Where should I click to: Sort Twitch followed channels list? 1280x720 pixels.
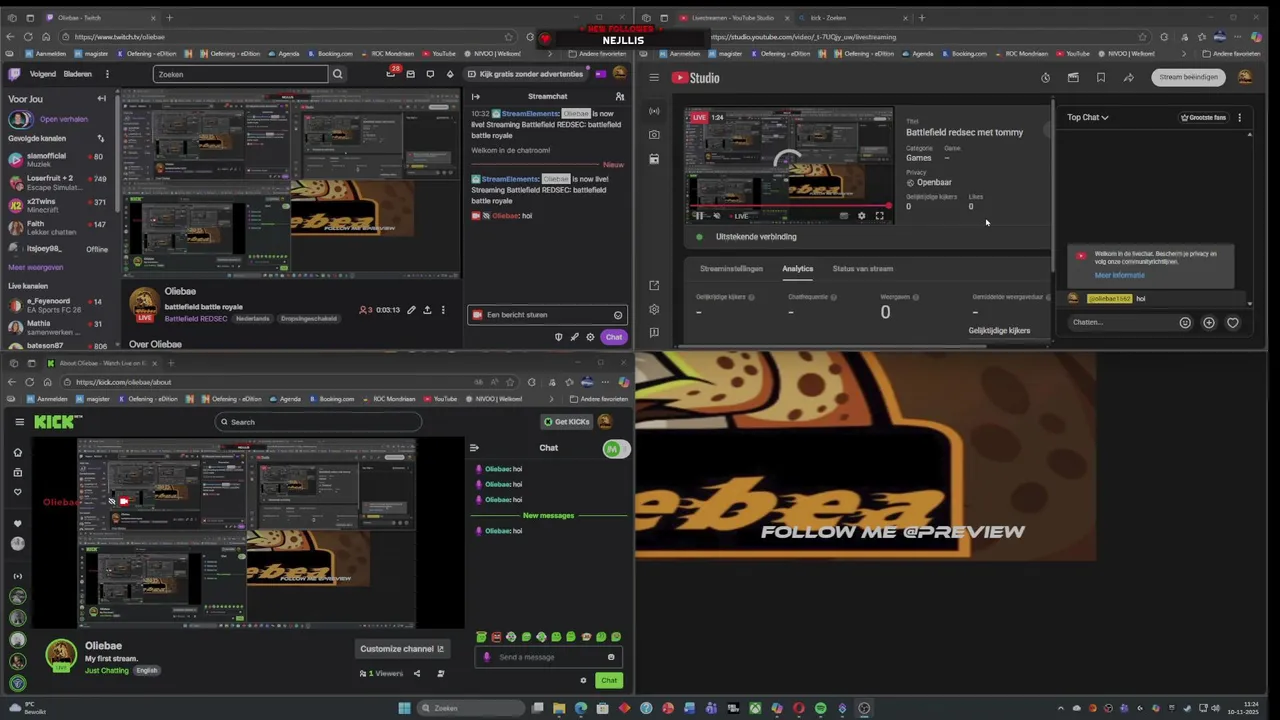pos(100,138)
